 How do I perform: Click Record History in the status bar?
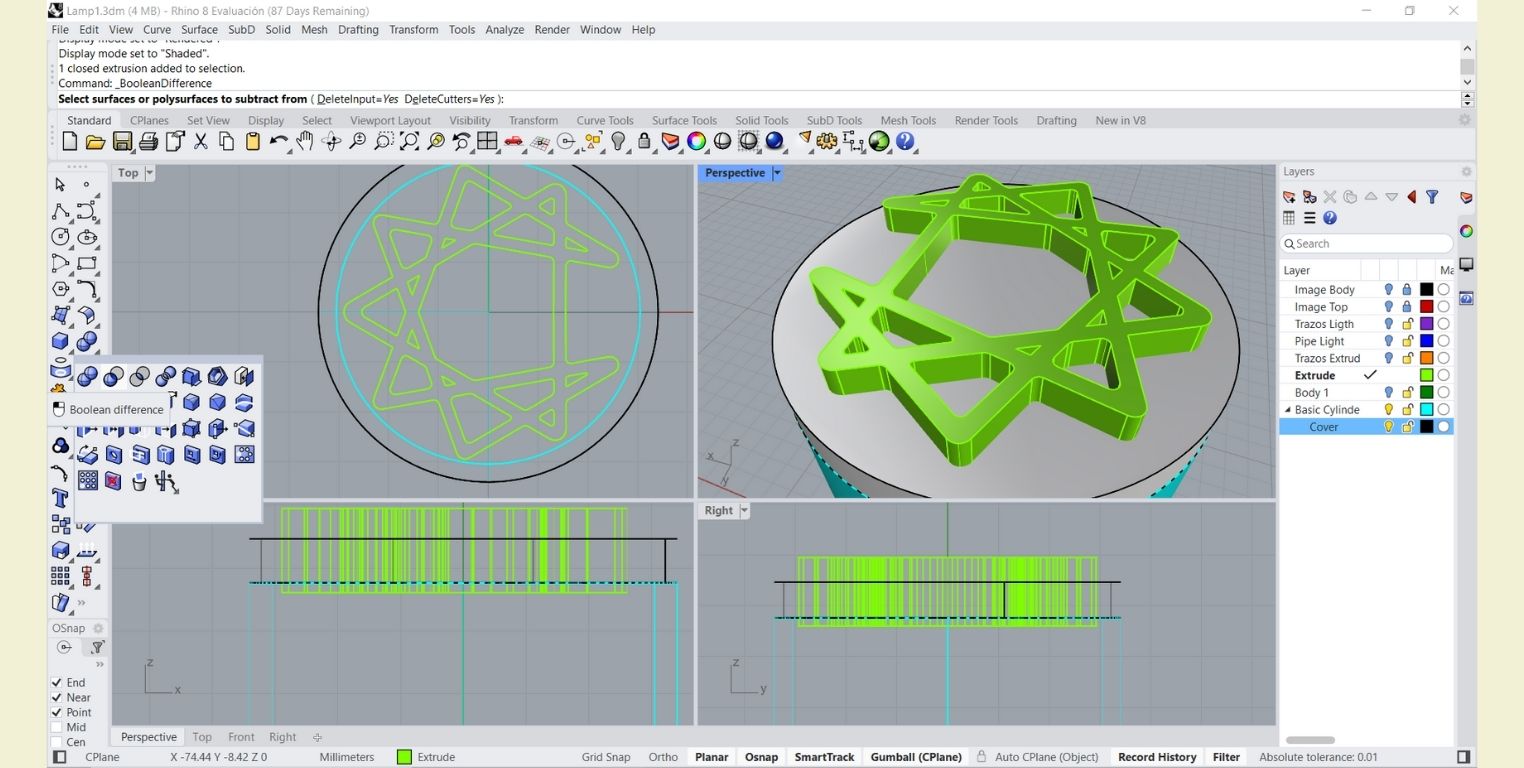(x=1157, y=757)
